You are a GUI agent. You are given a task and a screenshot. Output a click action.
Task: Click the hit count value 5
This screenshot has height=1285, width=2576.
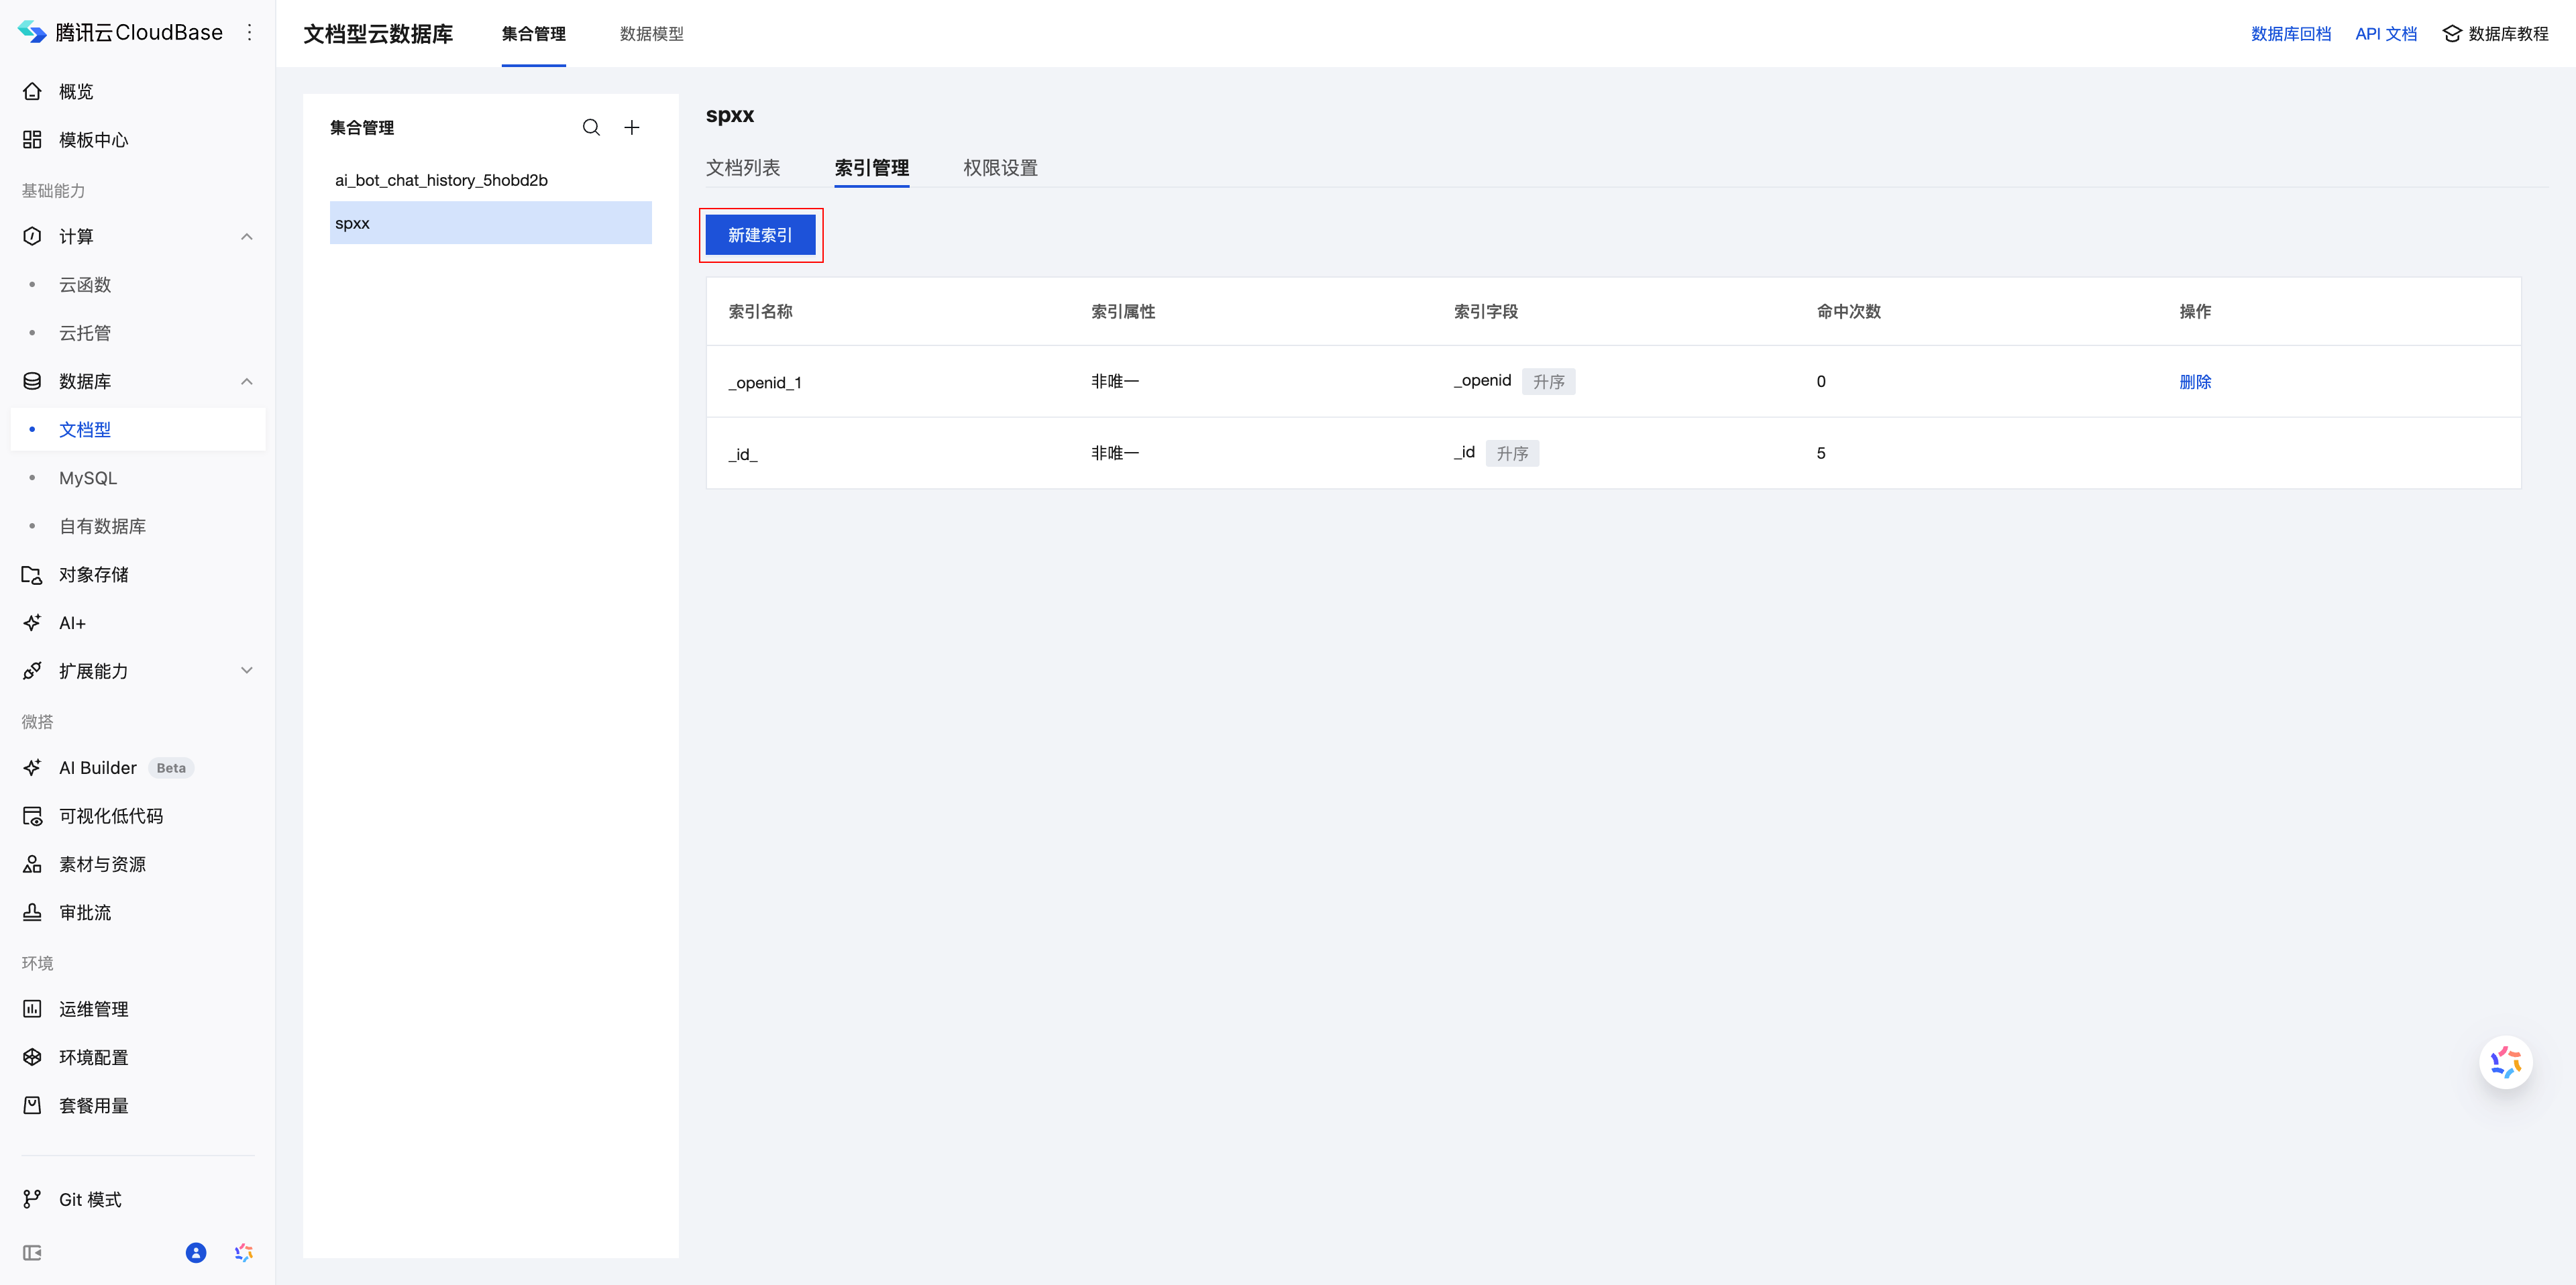pos(1821,453)
